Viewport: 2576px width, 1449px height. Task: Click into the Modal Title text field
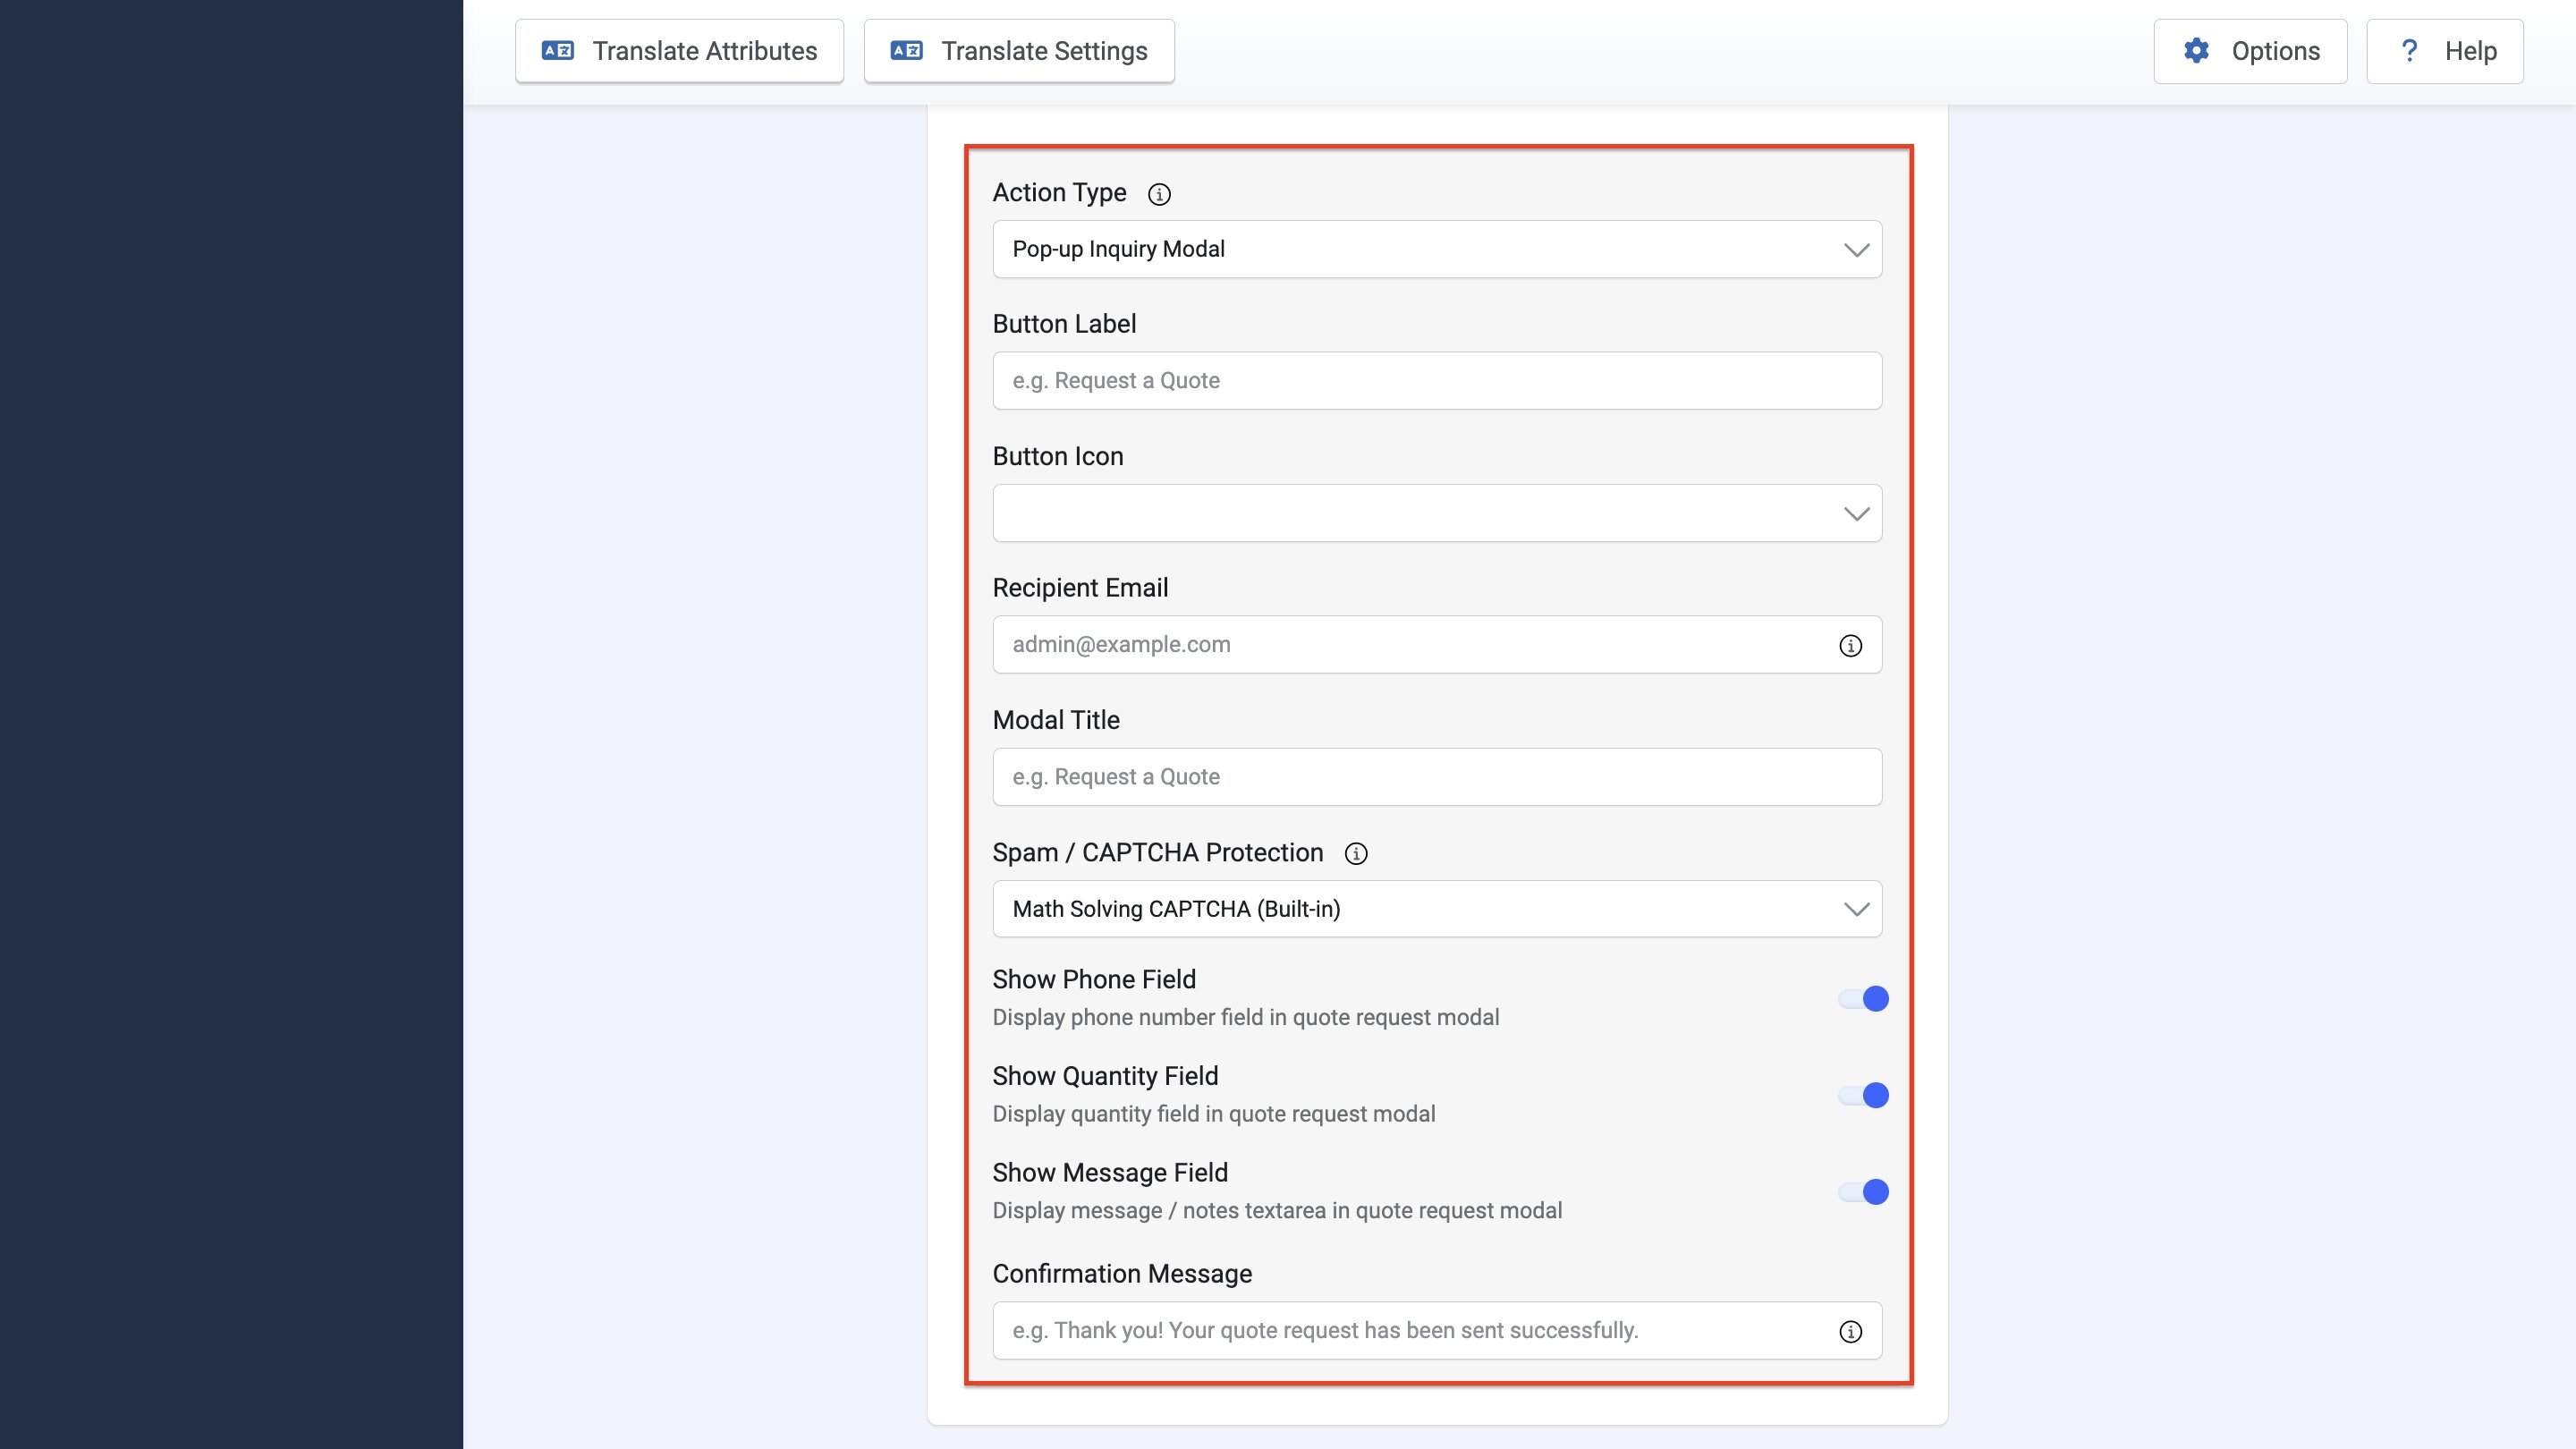pyautogui.click(x=1437, y=777)
